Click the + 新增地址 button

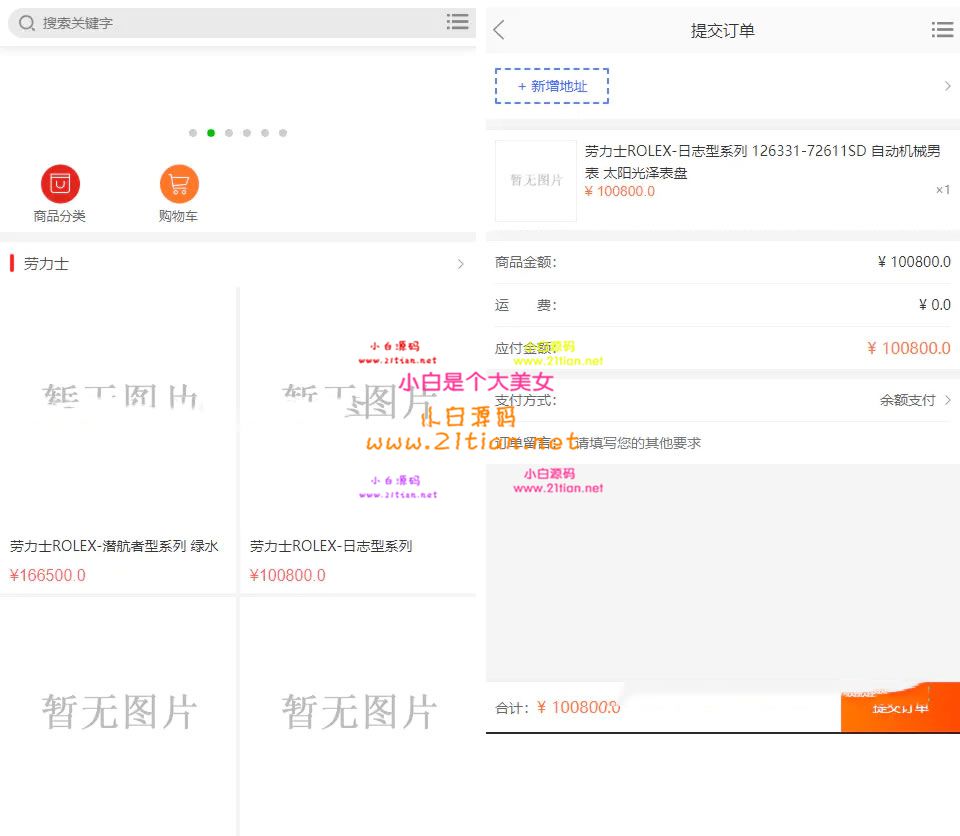552,86
